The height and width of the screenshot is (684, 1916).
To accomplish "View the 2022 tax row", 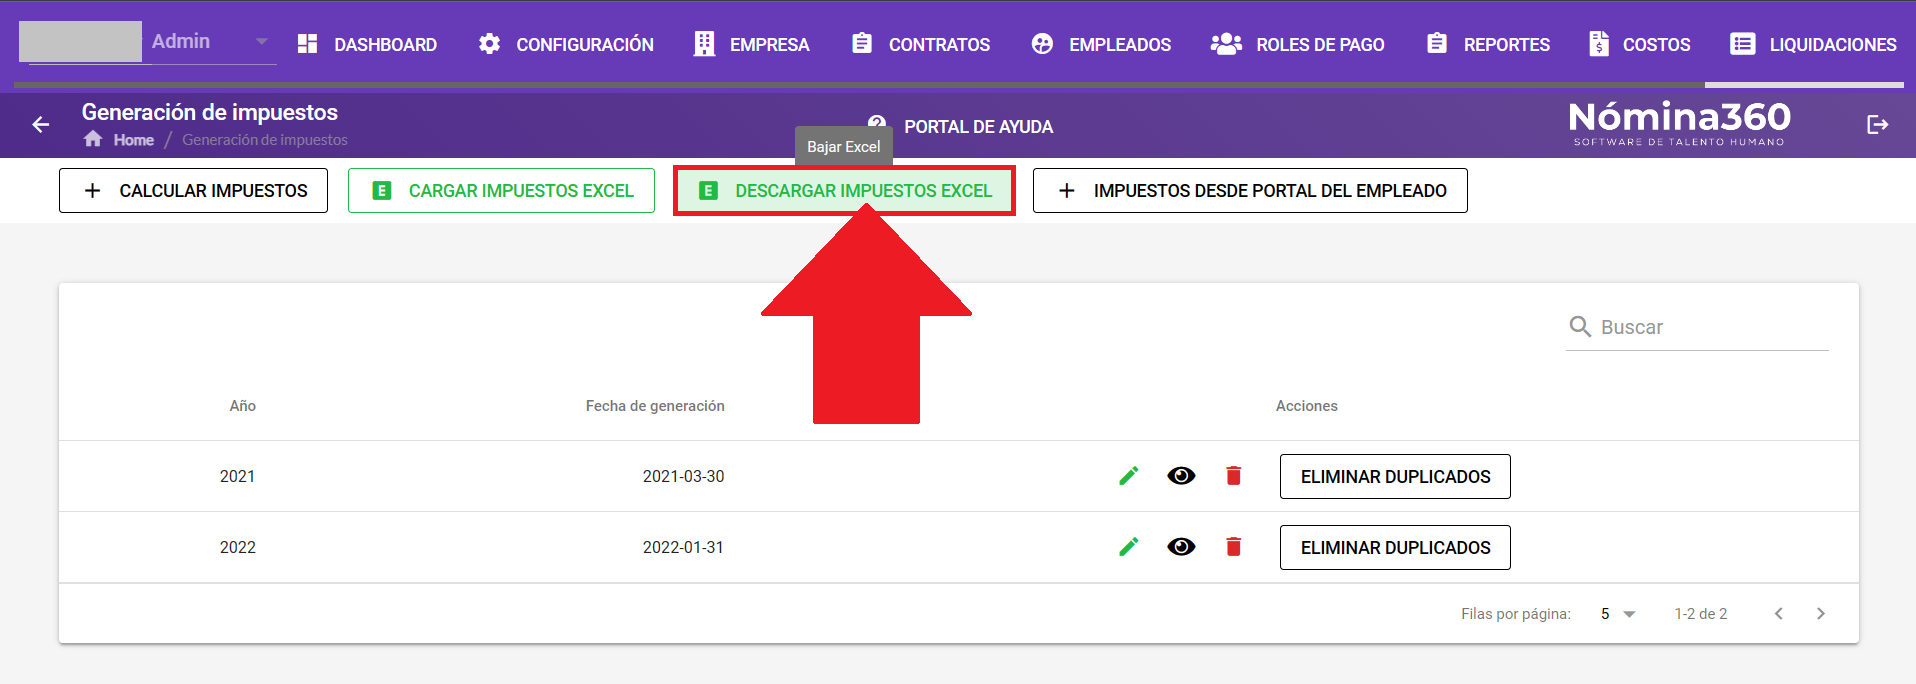I will pyautogui.click(x=1181, y=547).
